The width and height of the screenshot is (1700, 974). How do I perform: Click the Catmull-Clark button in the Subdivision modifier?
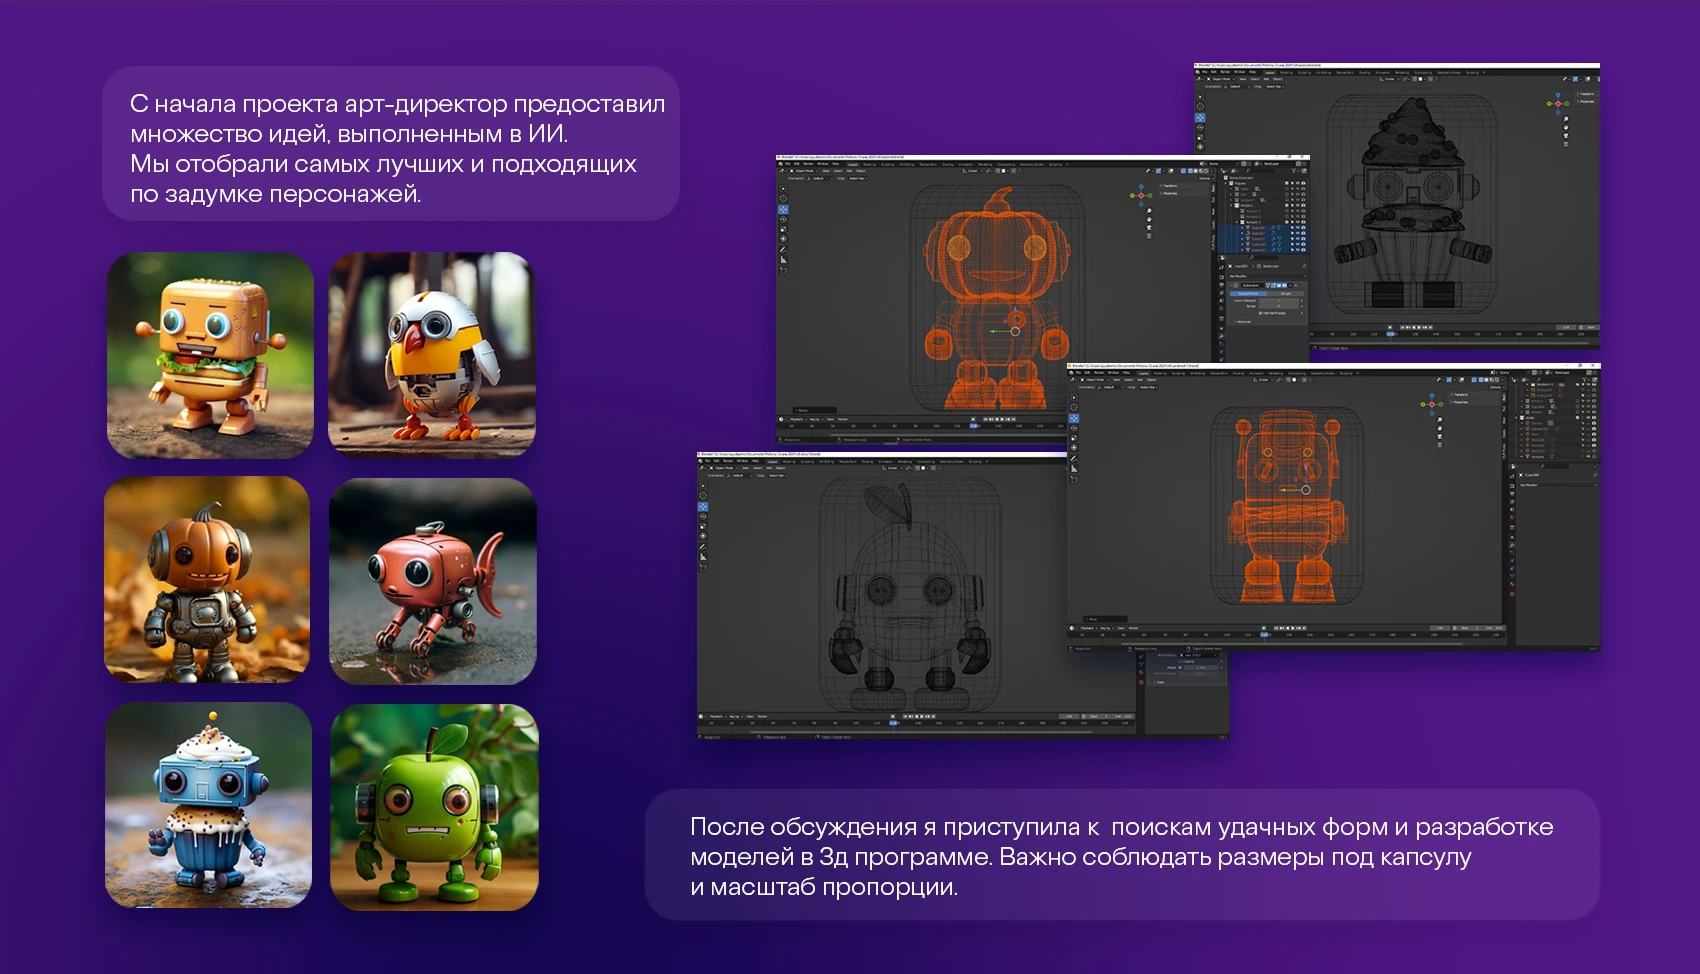click(x=1249, y=293)
